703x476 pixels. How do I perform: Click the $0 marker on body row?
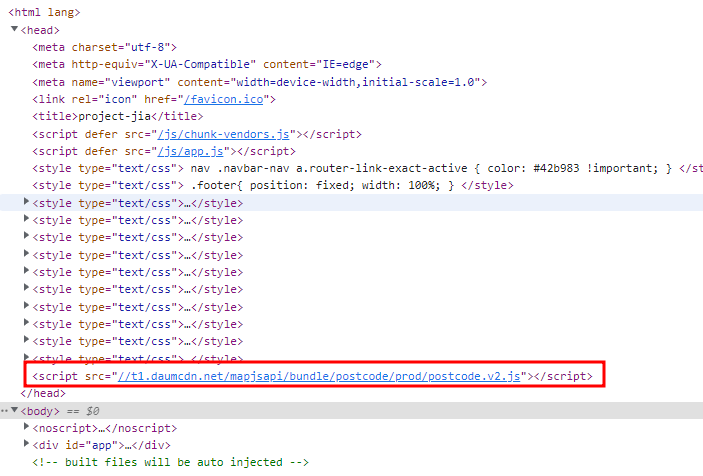tap(93, 411)
